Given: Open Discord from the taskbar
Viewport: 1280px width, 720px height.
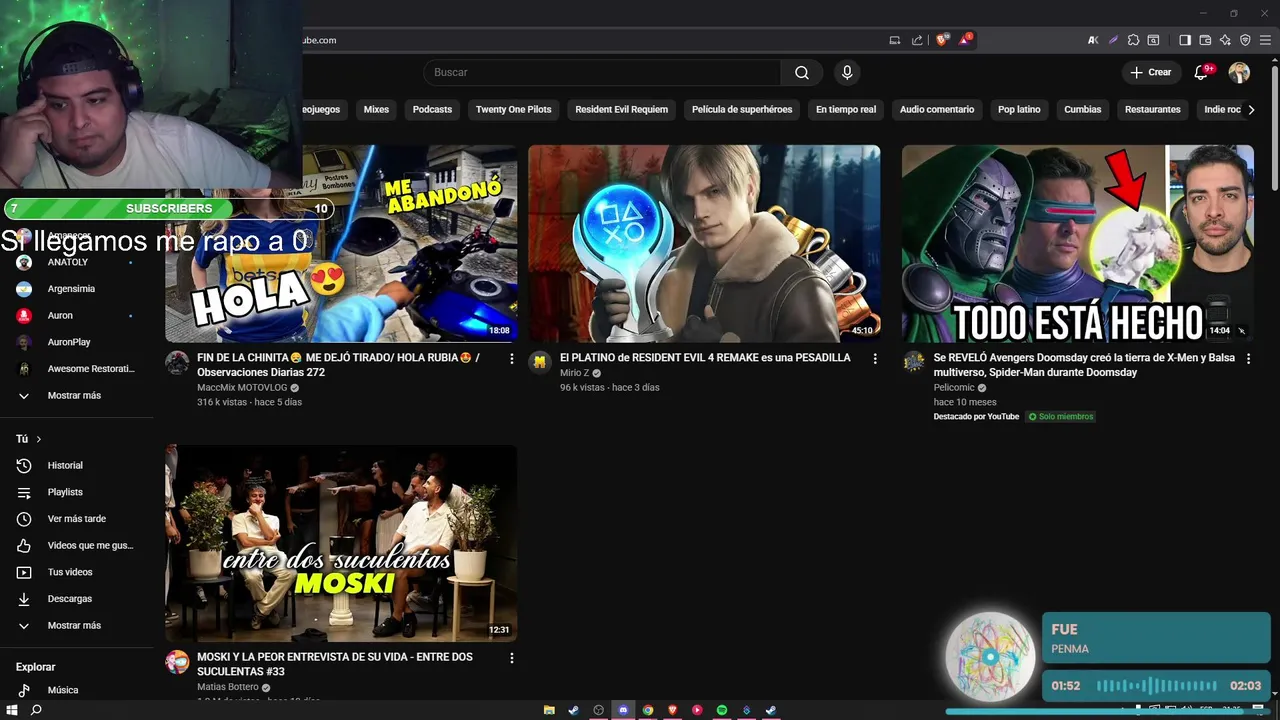Looking at the screenshot, I should pyautogui.click(x=623, y=710).
